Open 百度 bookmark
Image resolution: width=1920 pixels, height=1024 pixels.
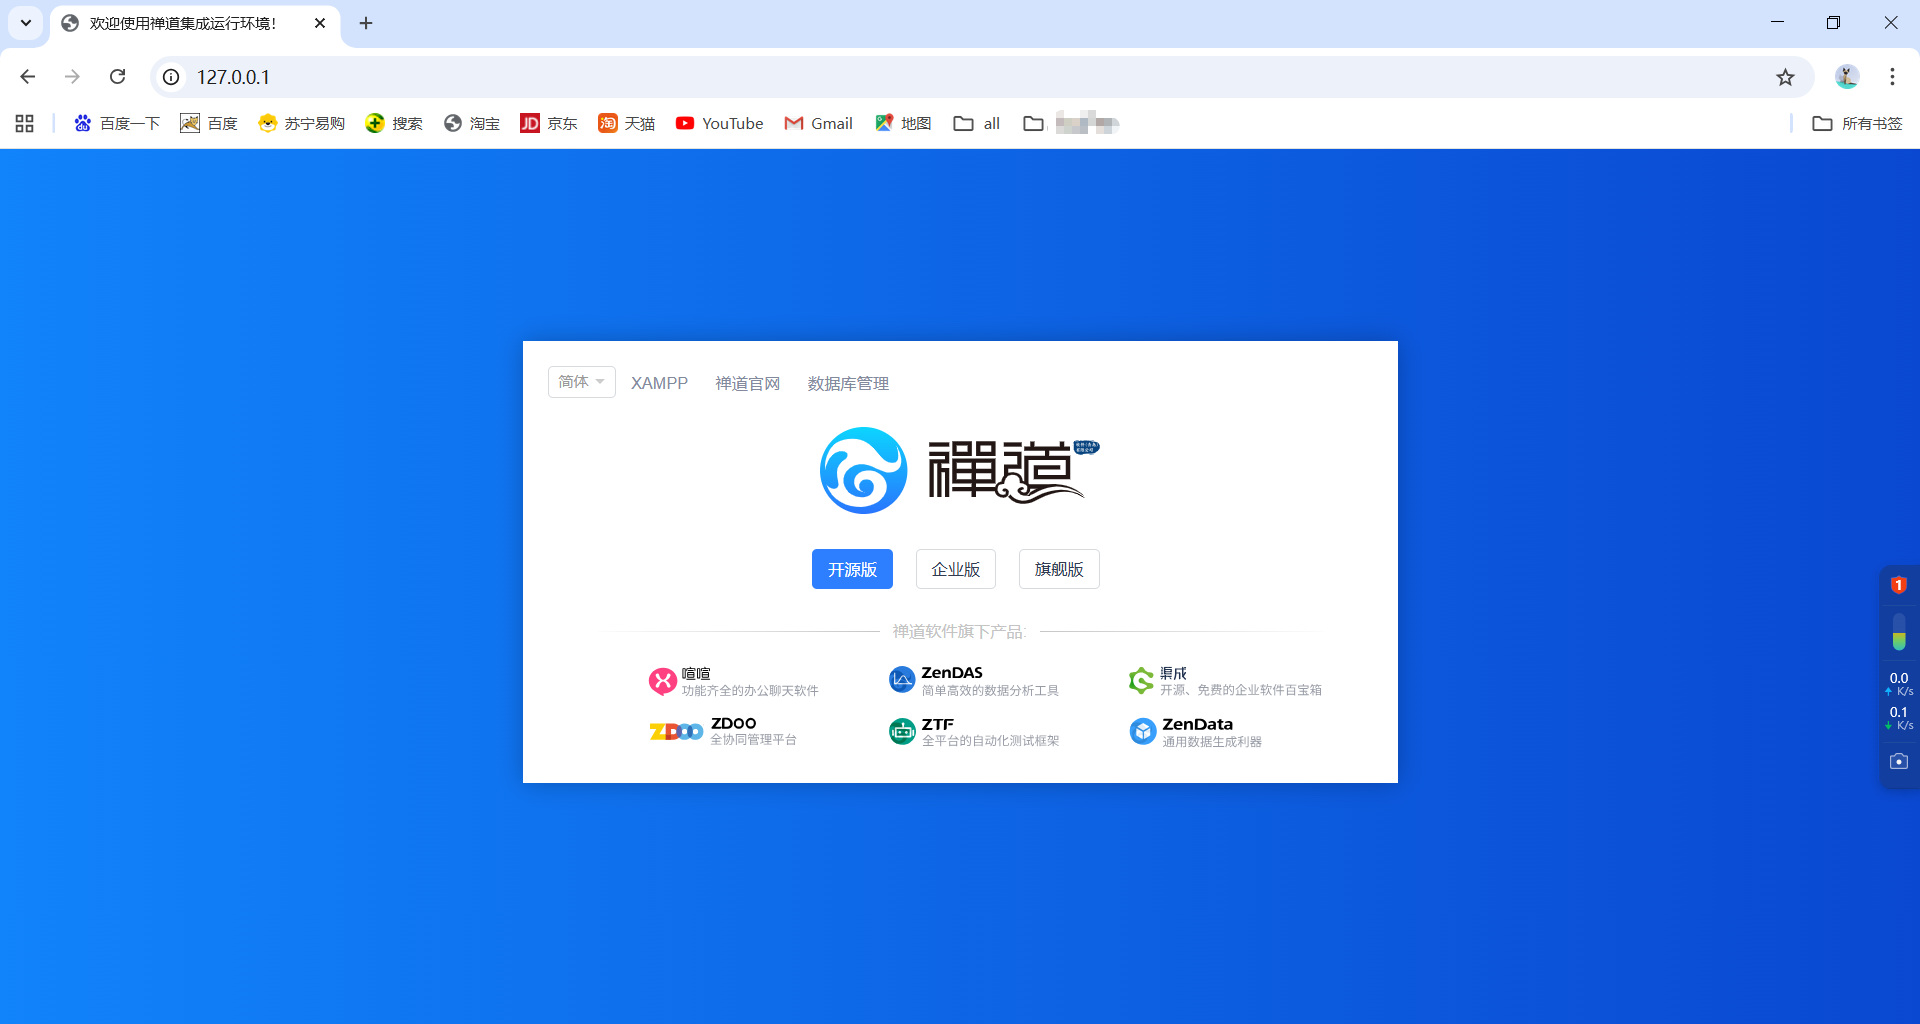point(209,123)
